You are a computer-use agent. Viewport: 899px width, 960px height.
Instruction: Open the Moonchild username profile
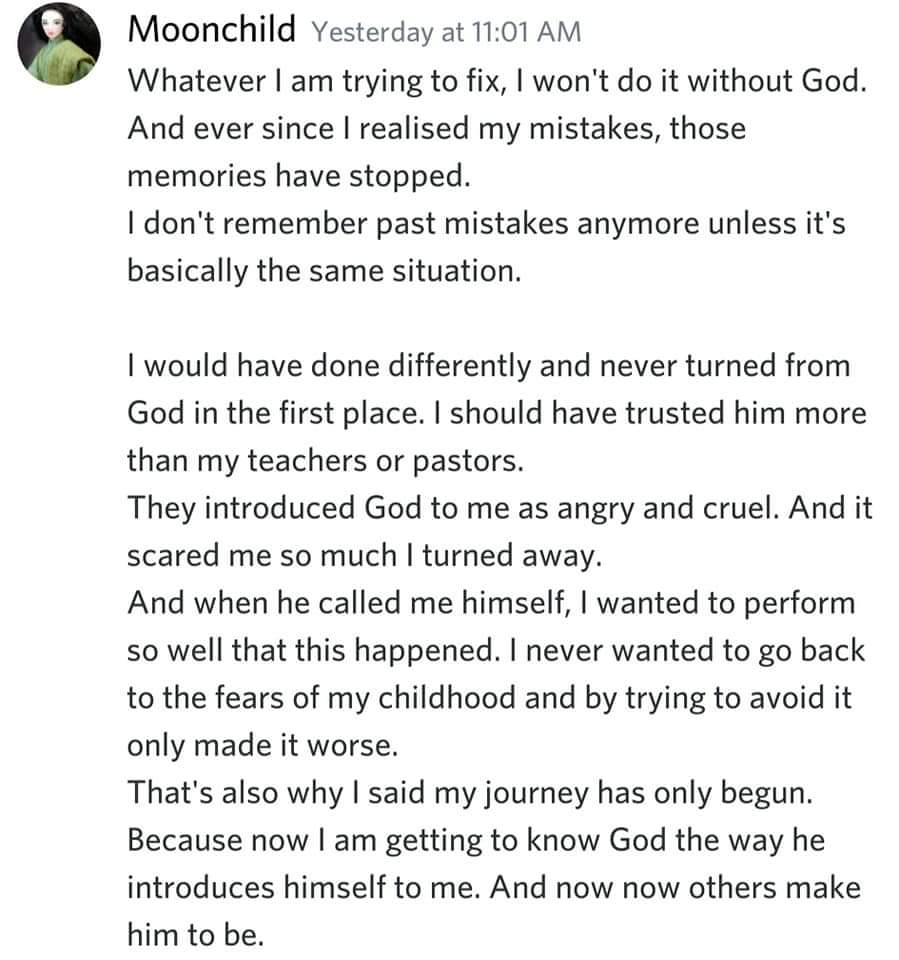[x=212, y=31]
